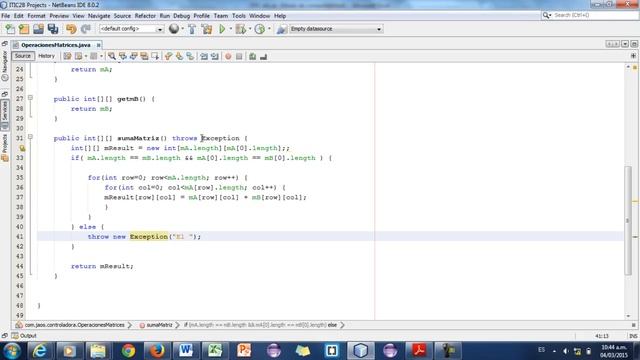Click the Shift Line Left icon in editor toolbar
640x360 pixels.
tap(204, 56)
